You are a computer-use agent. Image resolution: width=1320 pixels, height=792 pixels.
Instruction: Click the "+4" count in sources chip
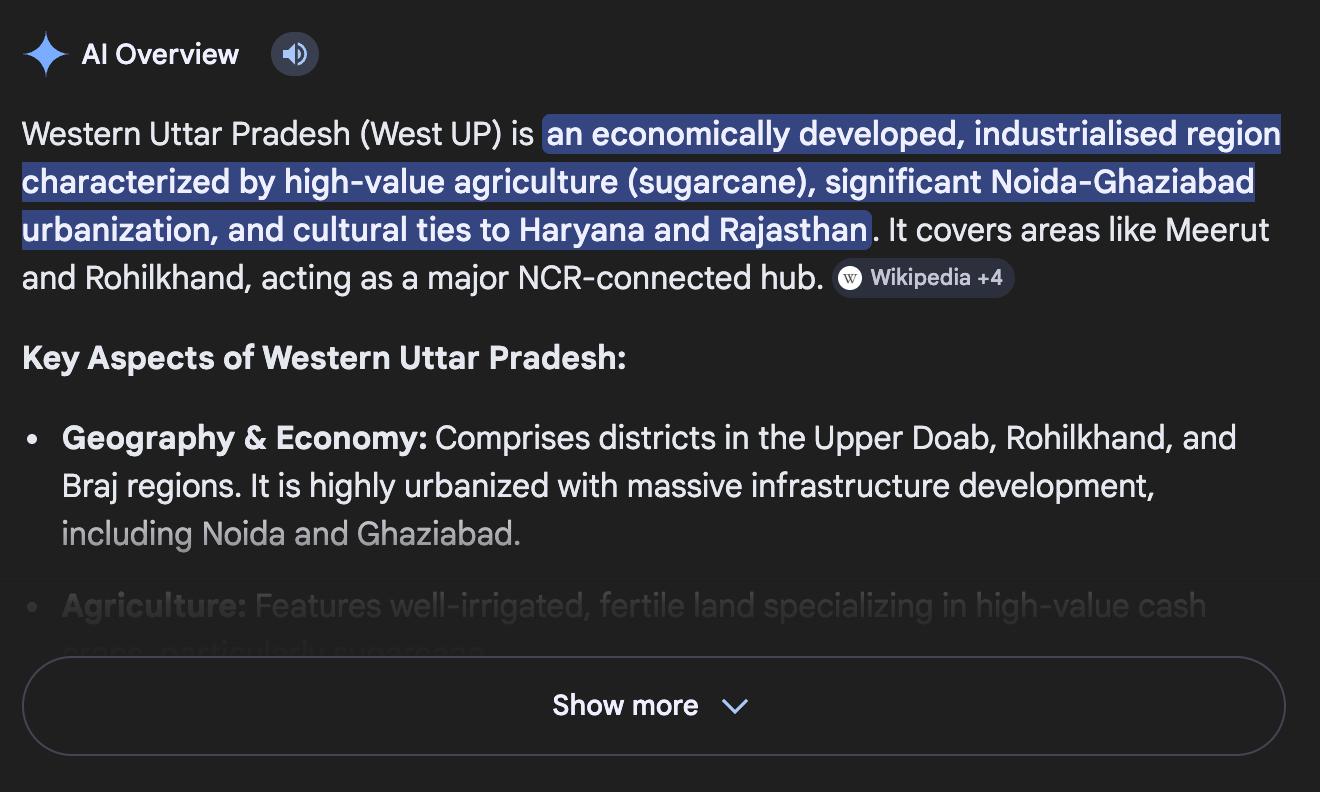pos(989,278)
